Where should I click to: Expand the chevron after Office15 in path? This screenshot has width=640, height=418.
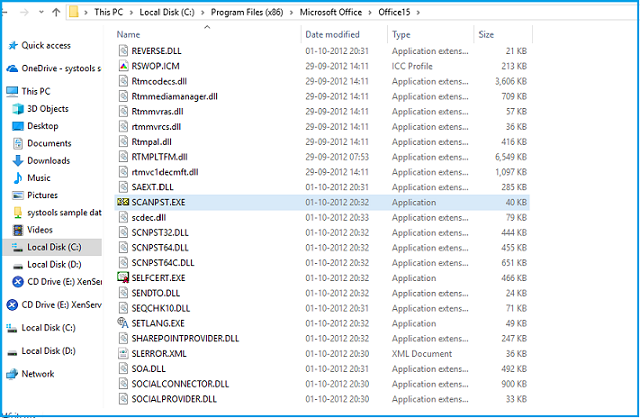pyautogui.click(x=418, y=12)
